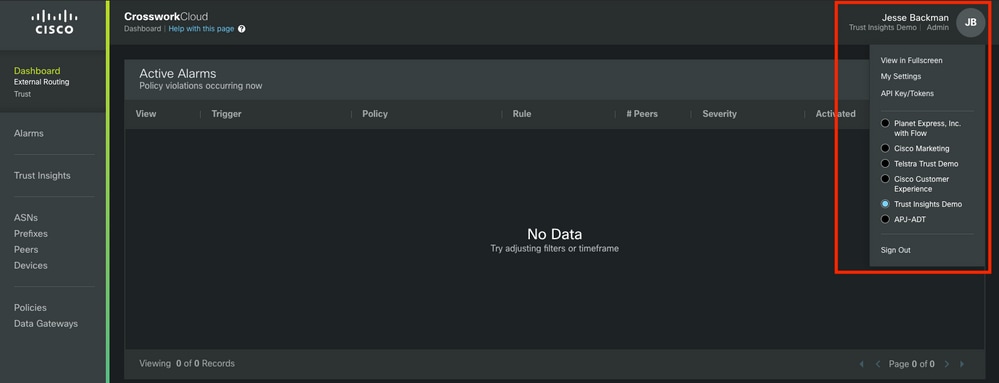Click the help question mark icon
Screen dimensions: 999x383
click(241, 29)
